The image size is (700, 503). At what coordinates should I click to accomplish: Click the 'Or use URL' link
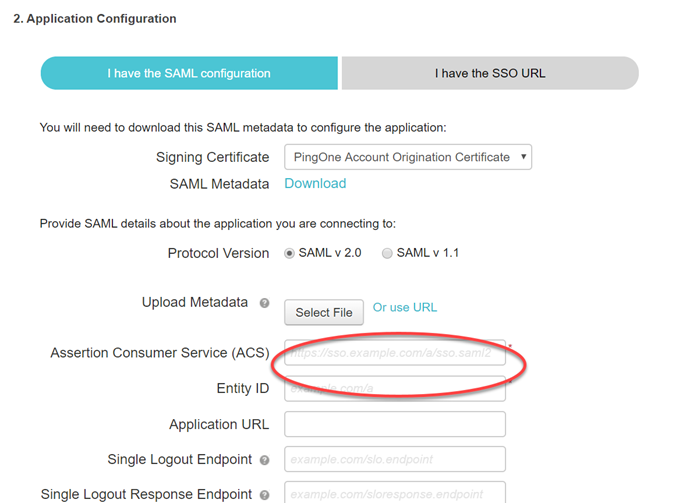click(x=404, y=308)
